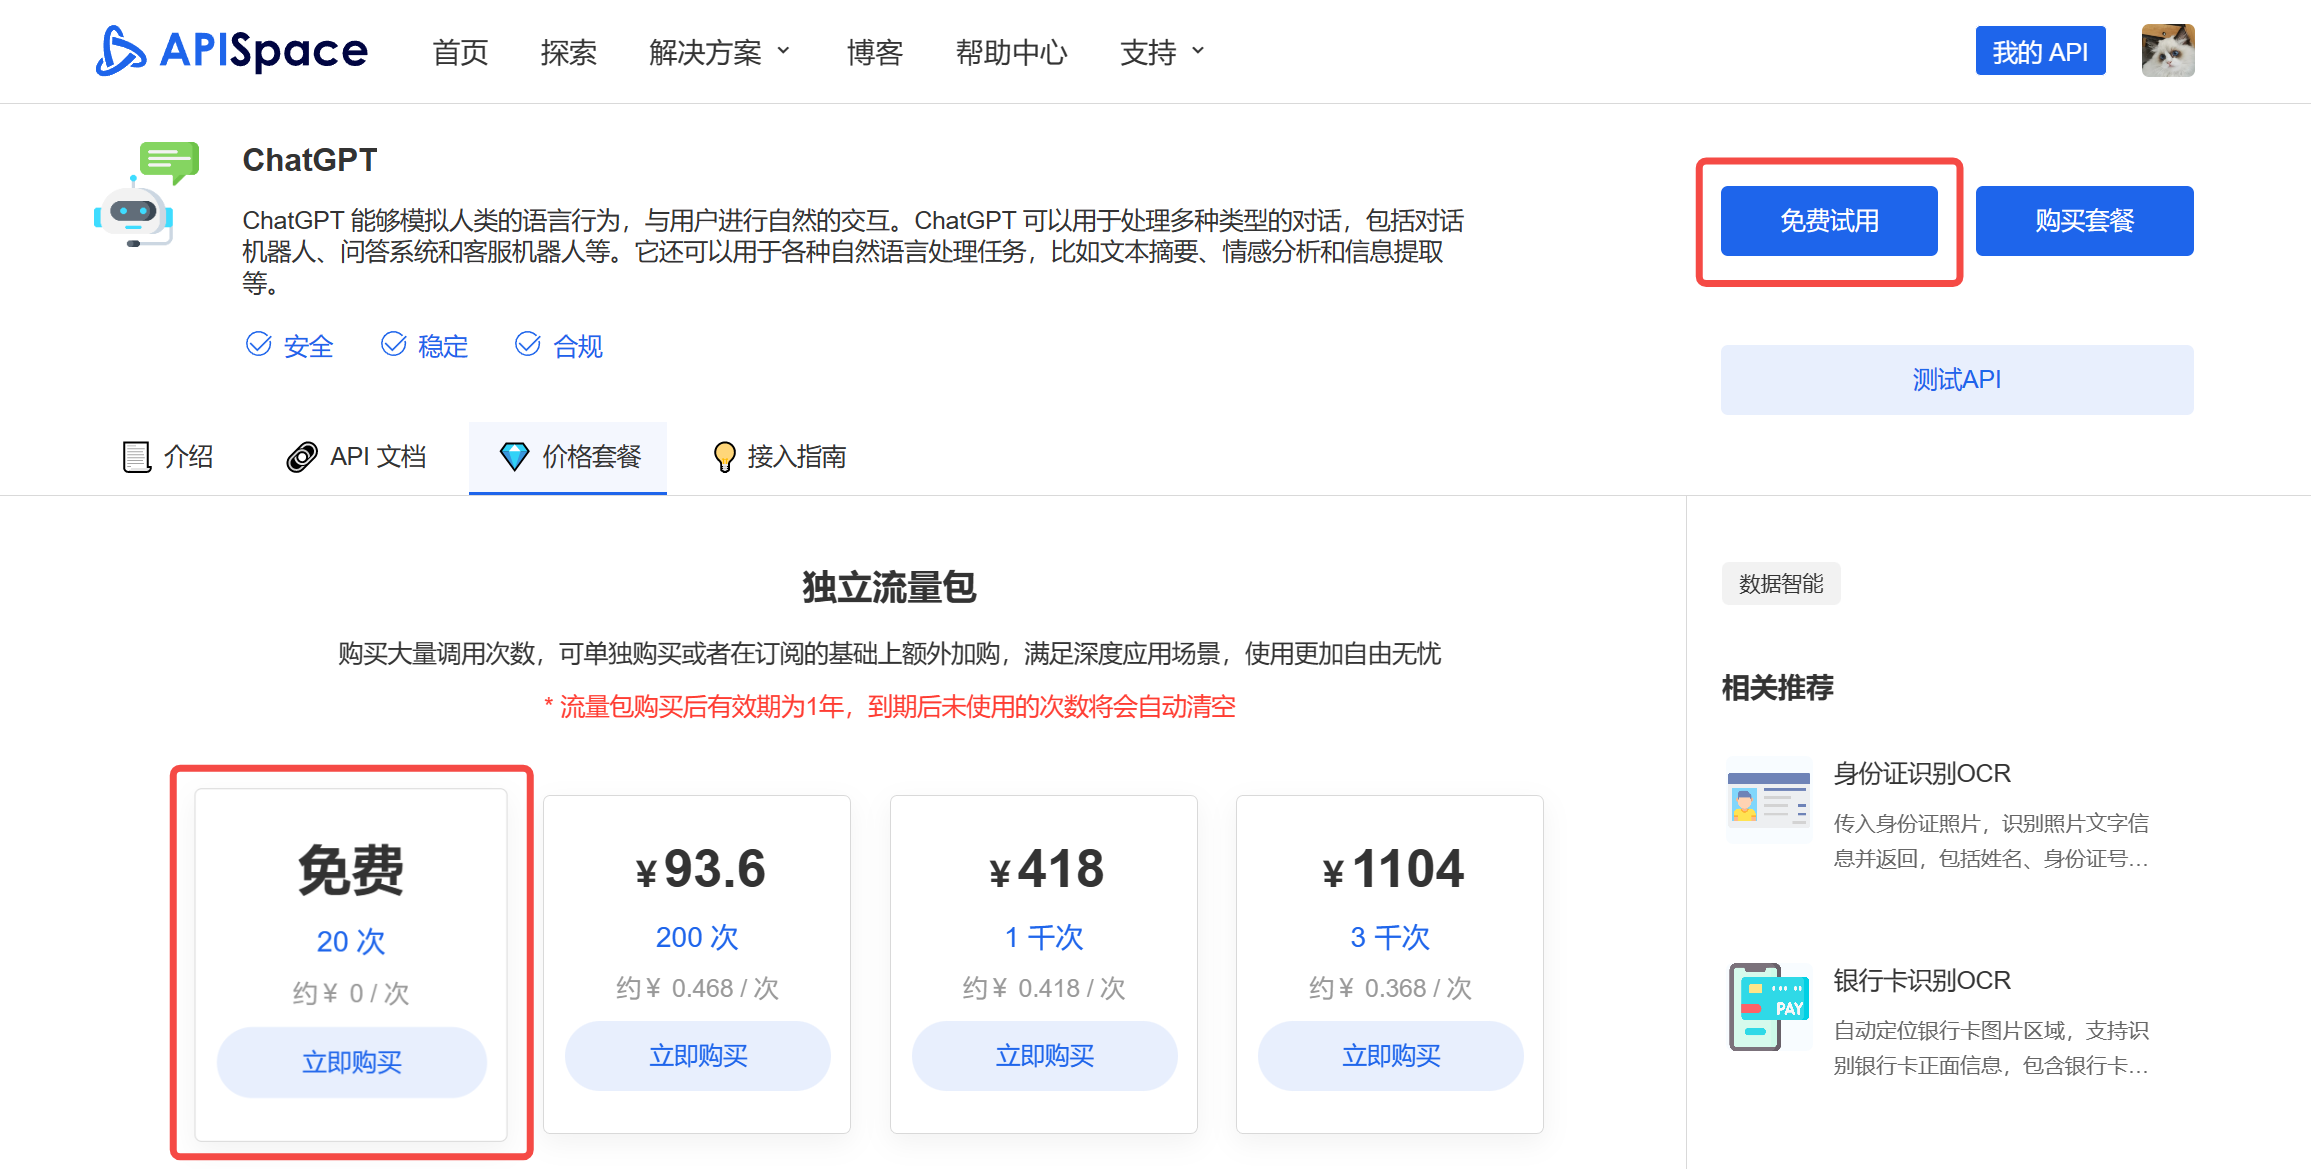Click the paperclip icon for API 文档
2311x1169 pixels.
[302, 457]
